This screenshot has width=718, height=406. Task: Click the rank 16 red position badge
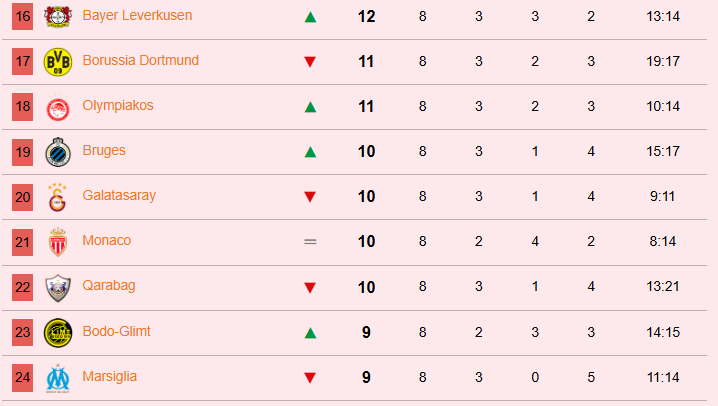pos(22,16)
